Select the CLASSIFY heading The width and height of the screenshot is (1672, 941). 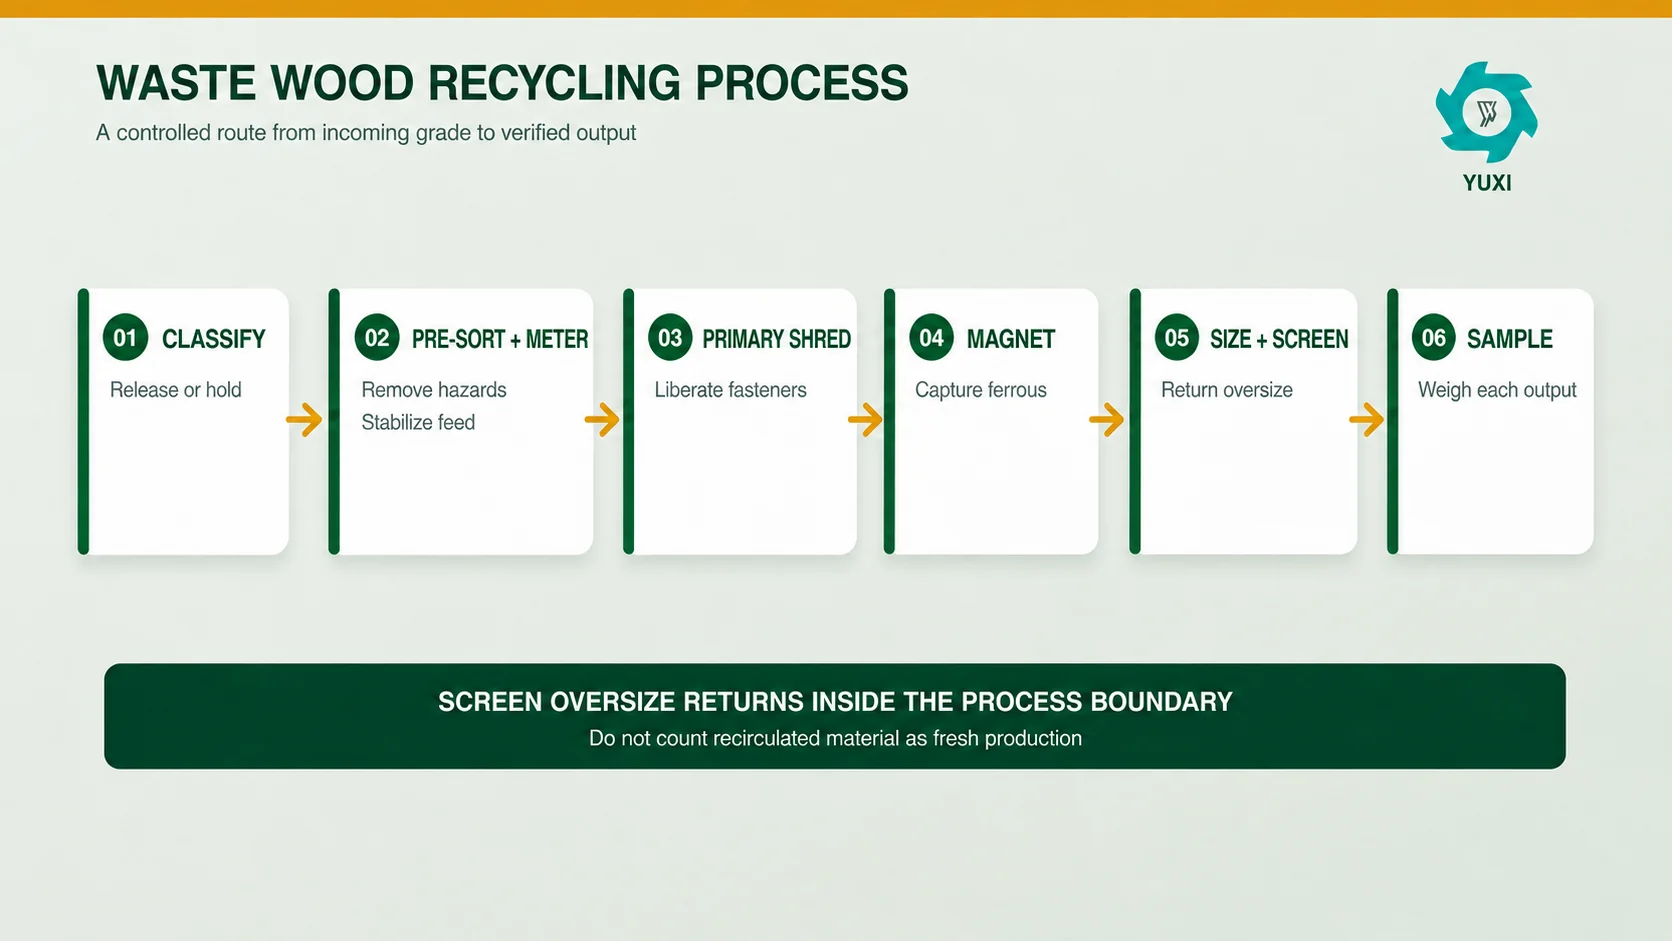click(214, 339)
